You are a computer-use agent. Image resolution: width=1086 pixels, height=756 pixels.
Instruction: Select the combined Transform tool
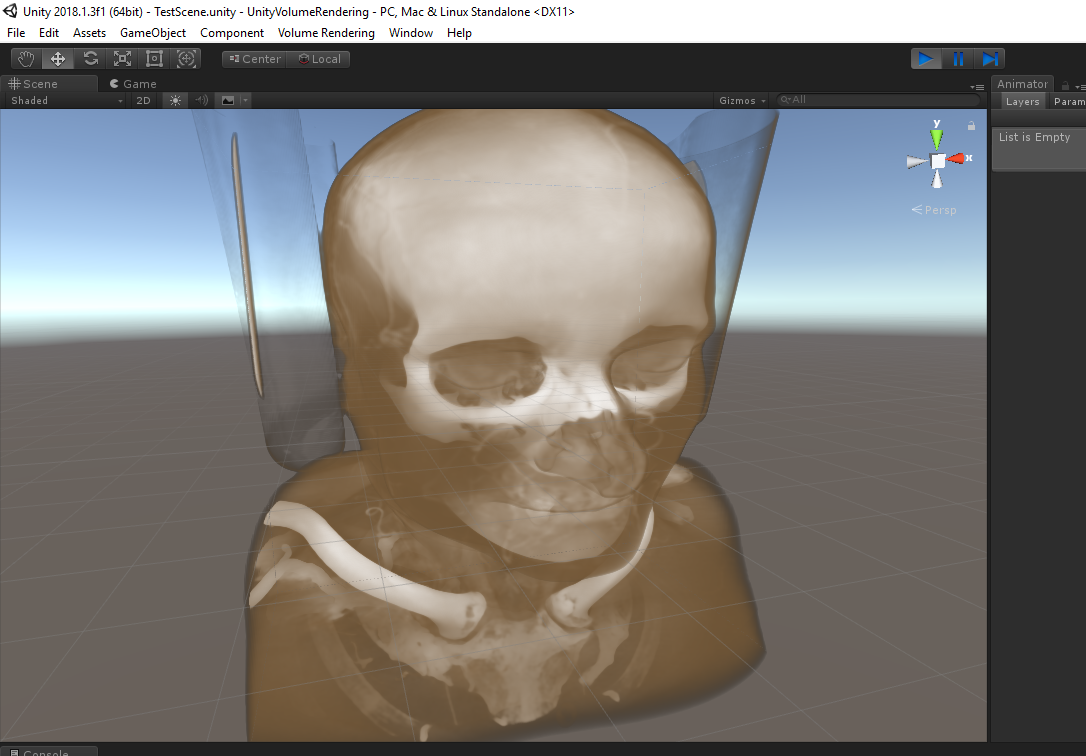[x=186, y=59]
